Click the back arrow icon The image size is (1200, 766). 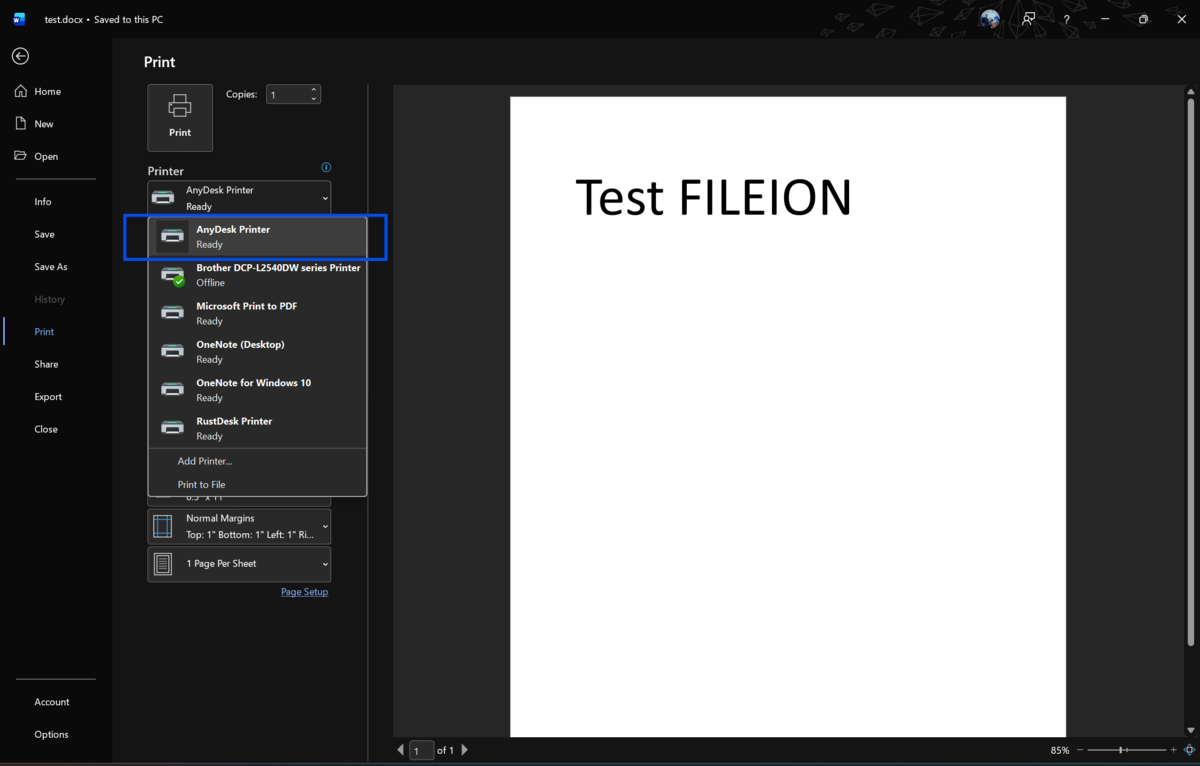click(20, 57)
